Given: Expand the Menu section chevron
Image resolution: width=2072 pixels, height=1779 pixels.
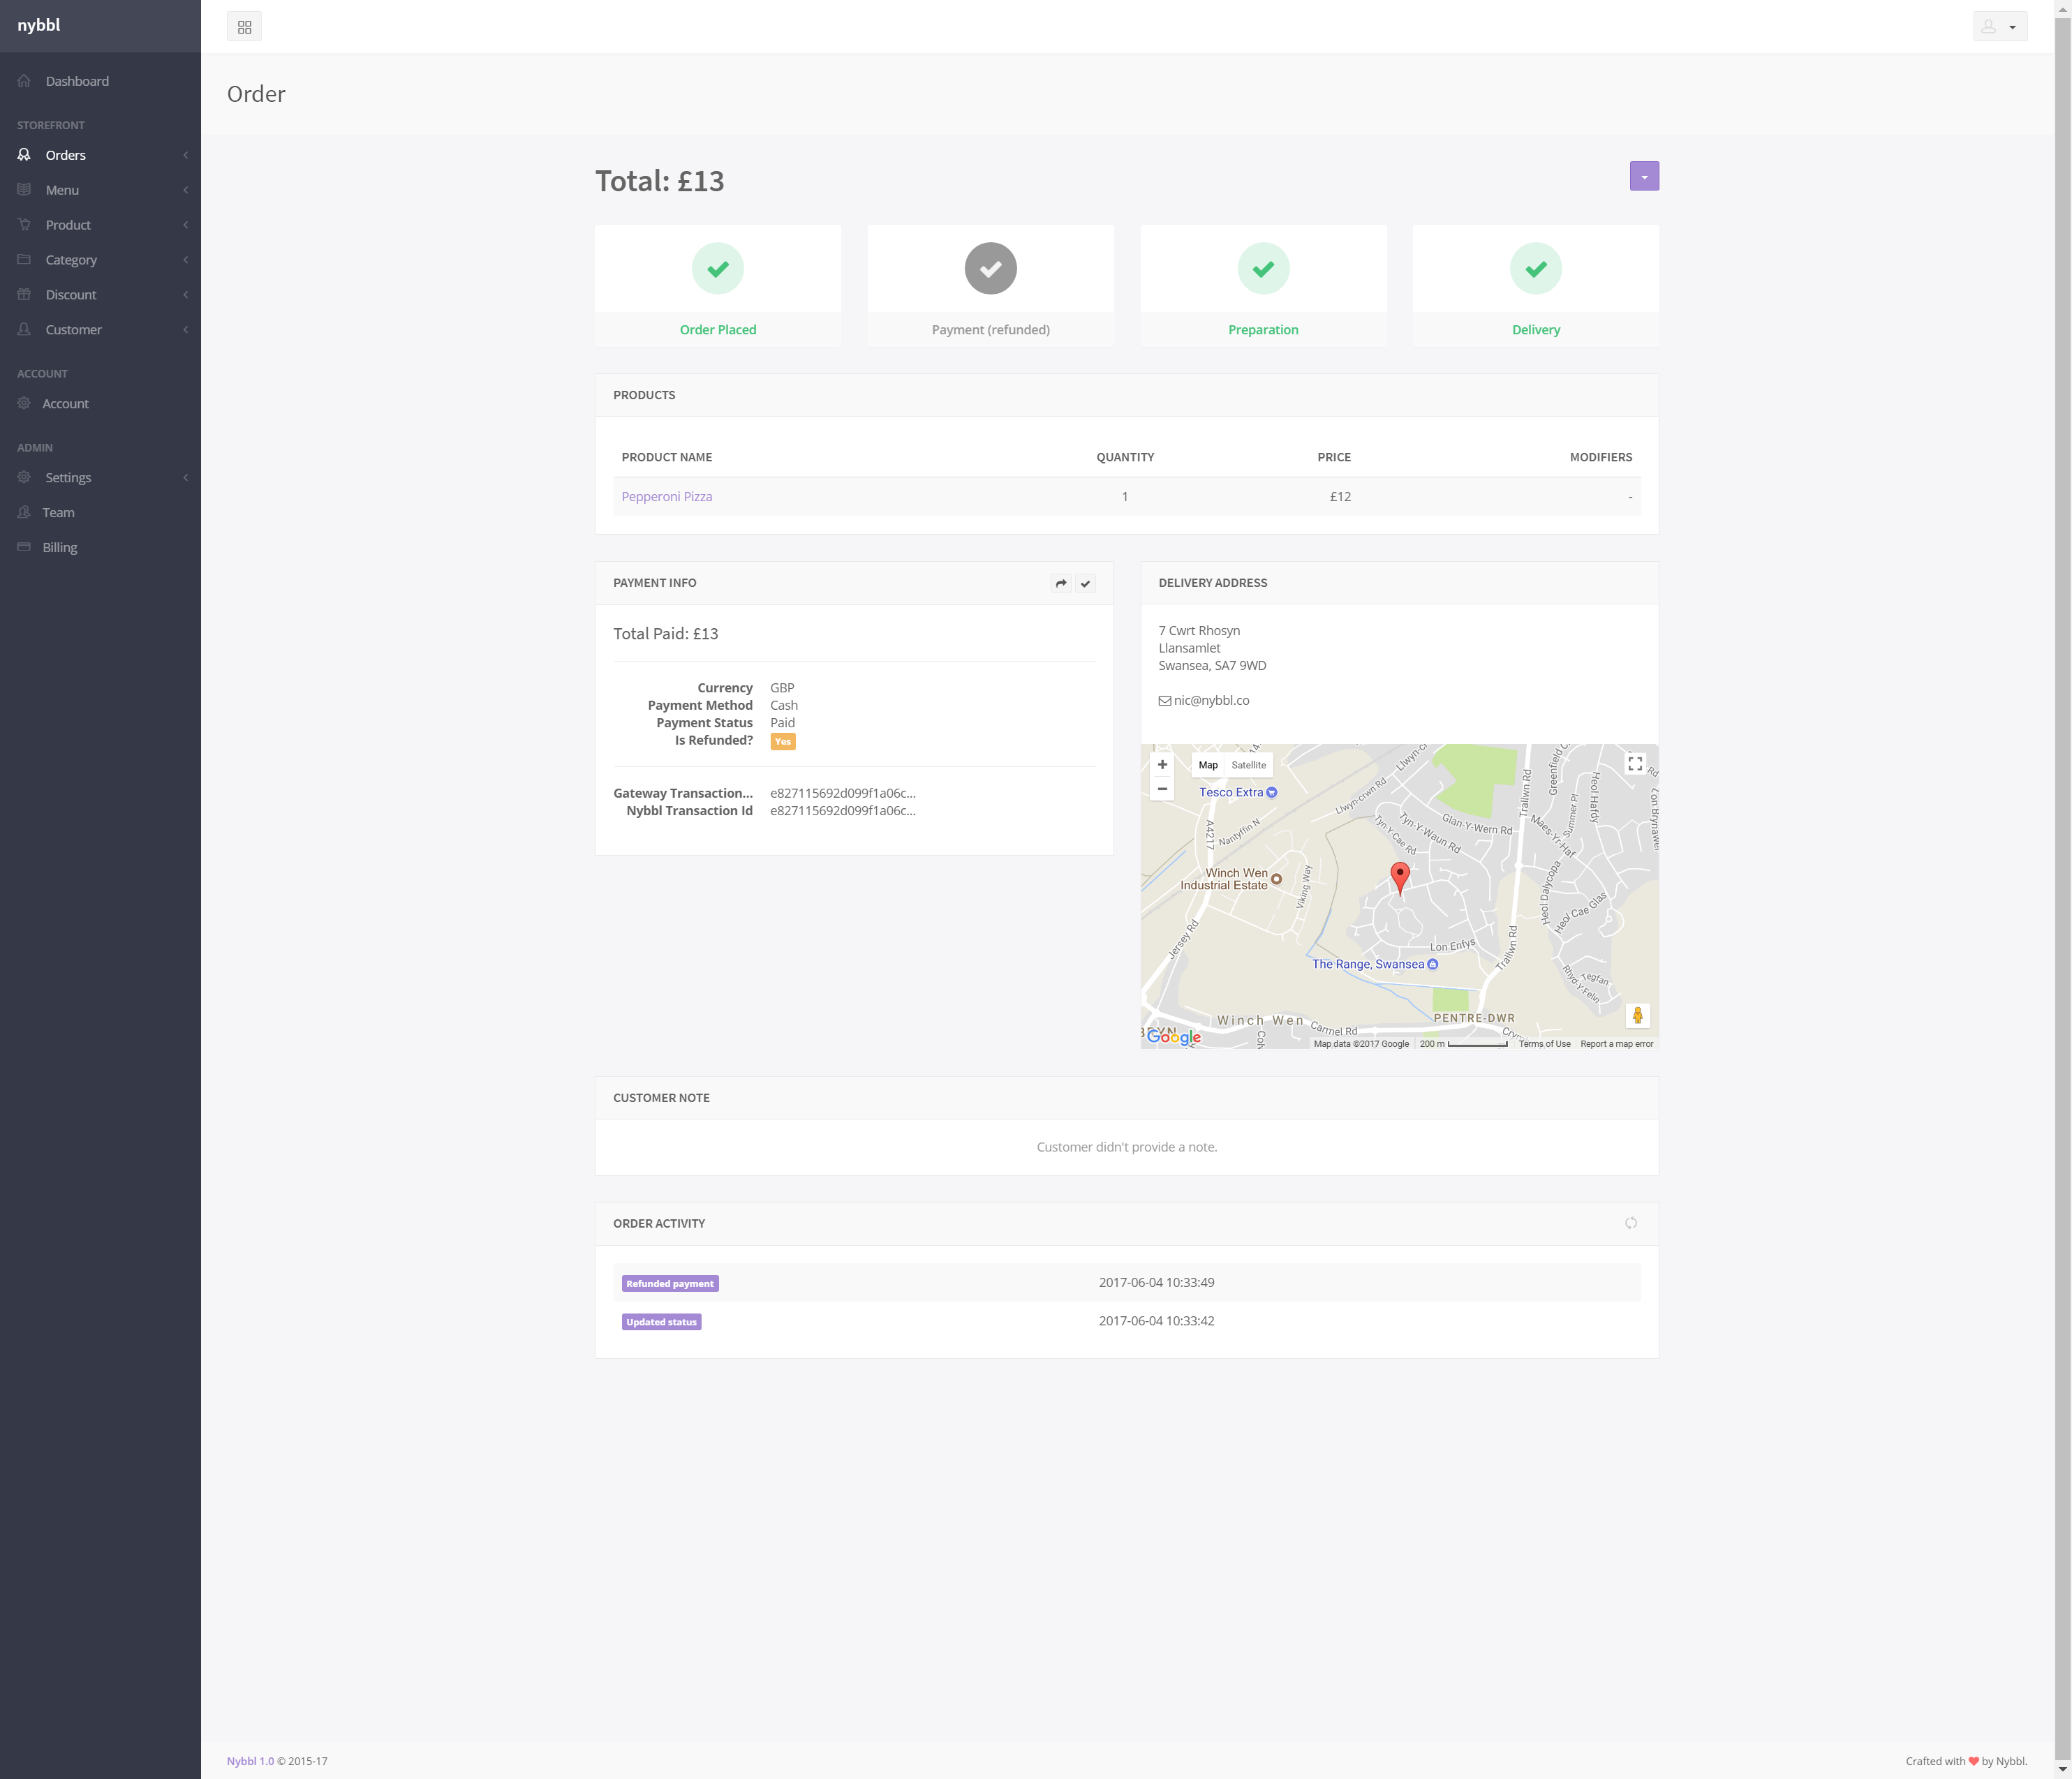Looking at the screenshot, I should (x=186, y=190).
